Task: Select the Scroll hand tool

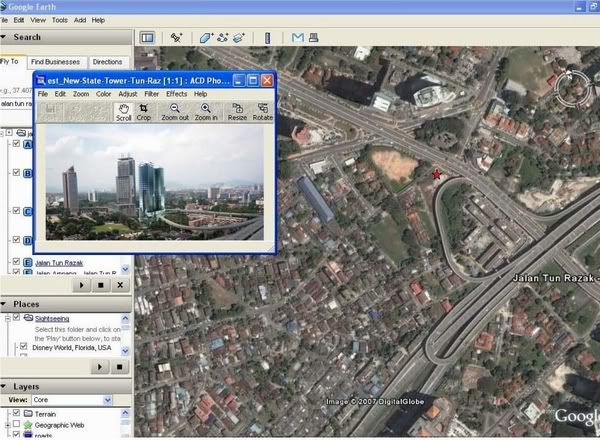Action: tap(123, 111)
